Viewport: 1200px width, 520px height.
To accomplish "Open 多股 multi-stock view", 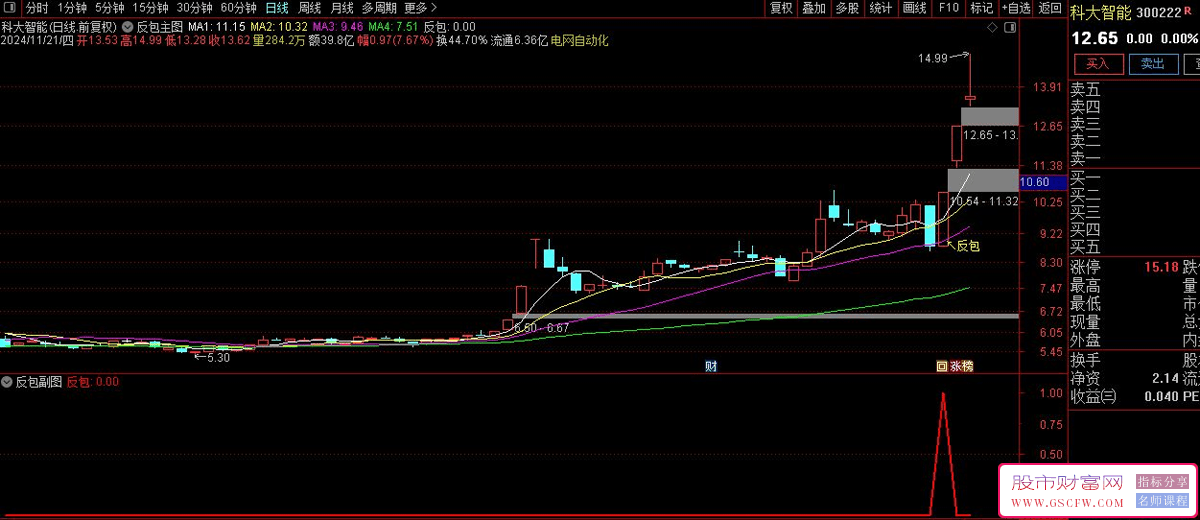I will [x=847, y=8].
